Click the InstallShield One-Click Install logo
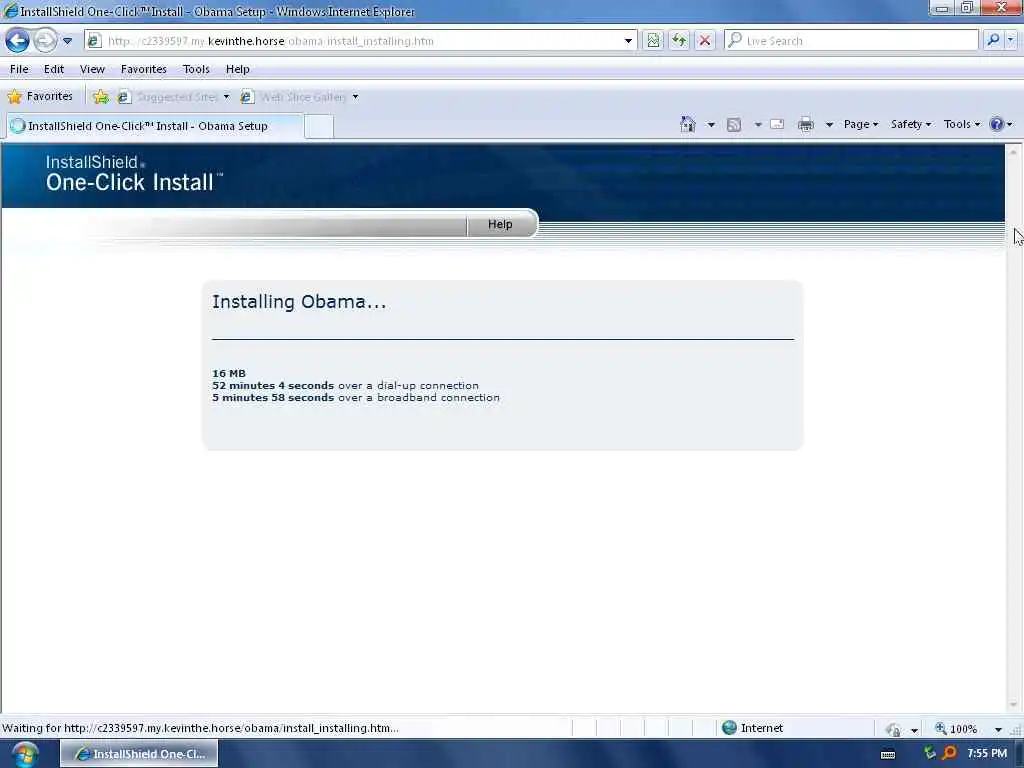 coord(134,174)
